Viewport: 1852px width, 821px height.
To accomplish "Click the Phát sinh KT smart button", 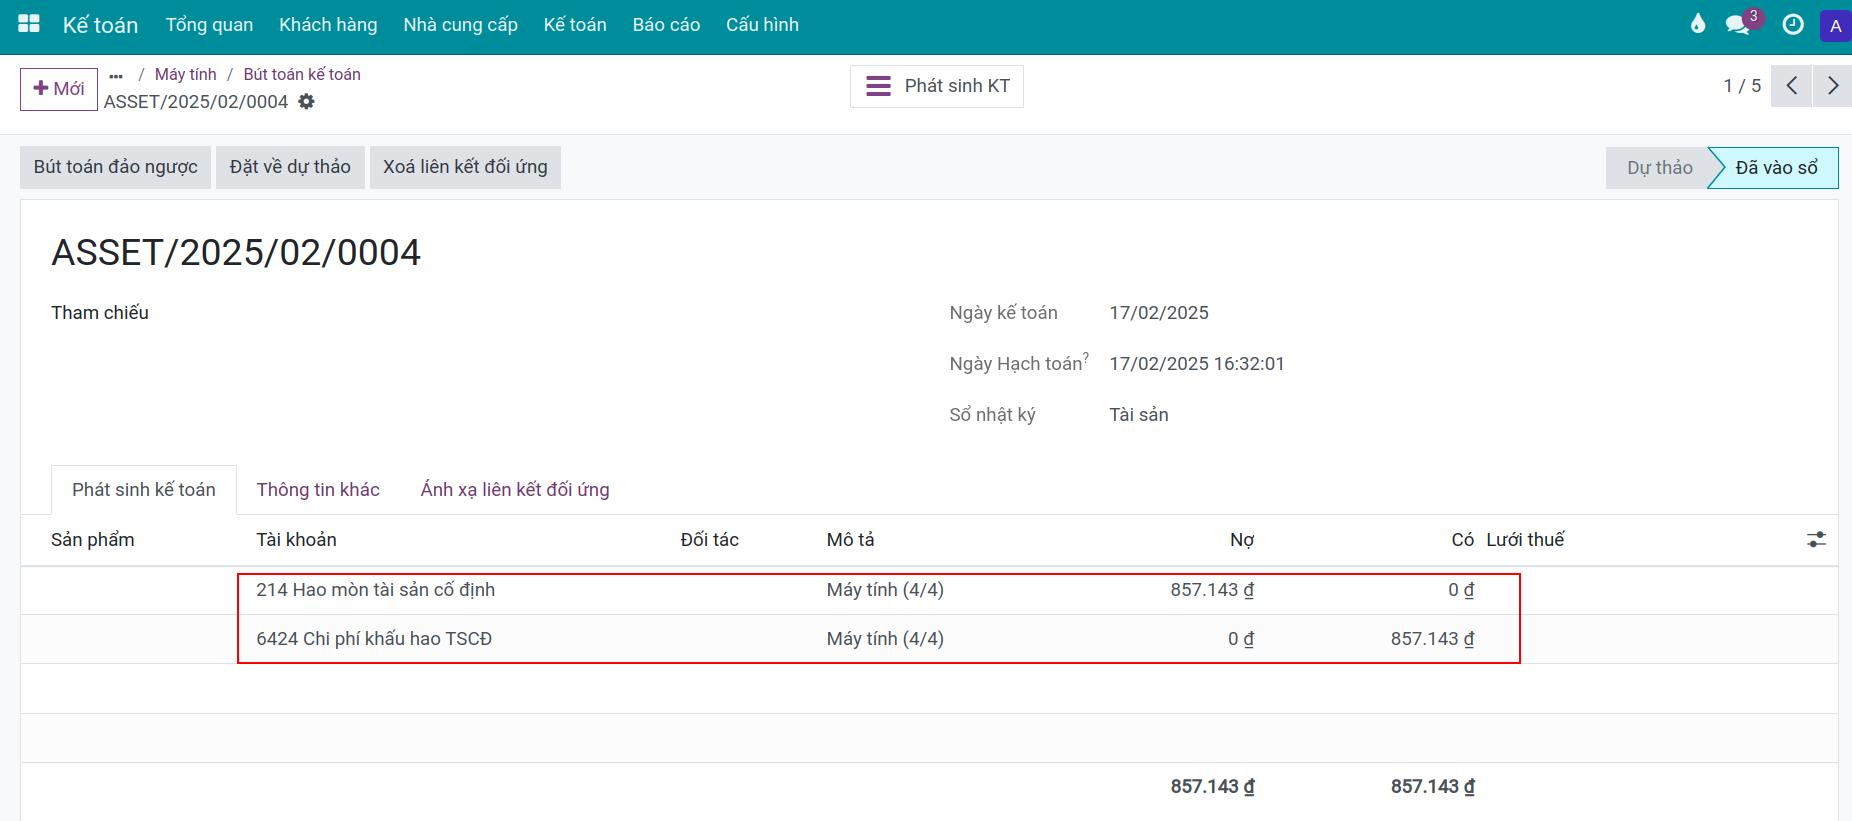I will coord(937,86).
